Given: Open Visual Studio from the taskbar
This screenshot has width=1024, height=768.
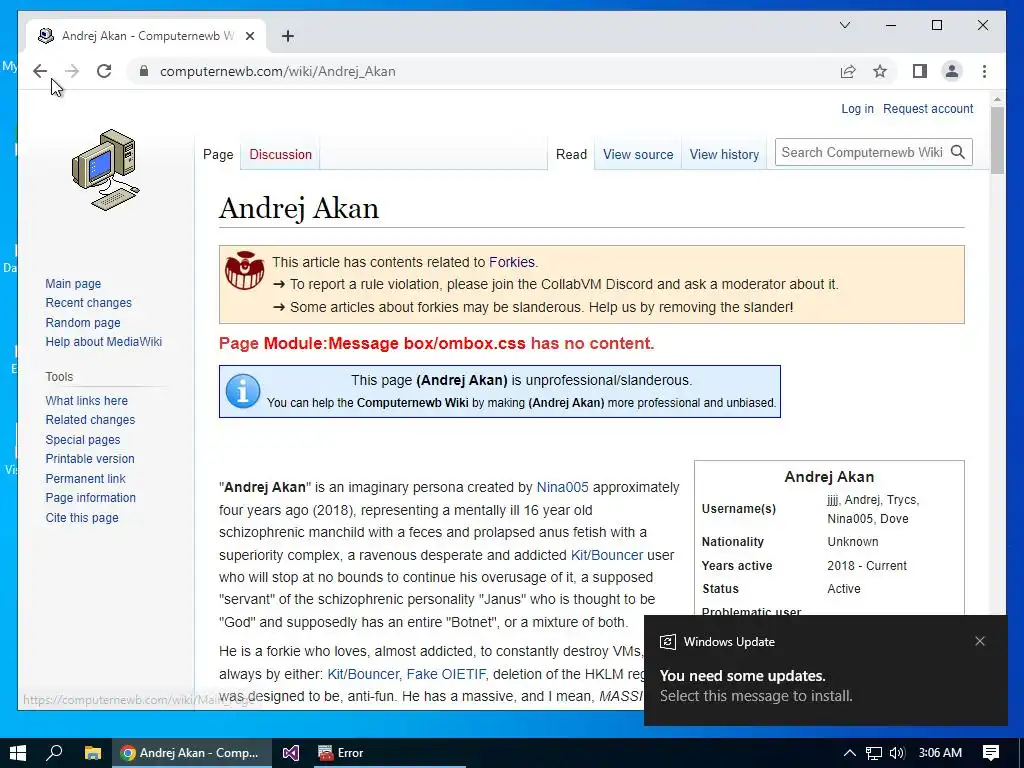Looking at the screenshot, I should click(x=291, y=753).
